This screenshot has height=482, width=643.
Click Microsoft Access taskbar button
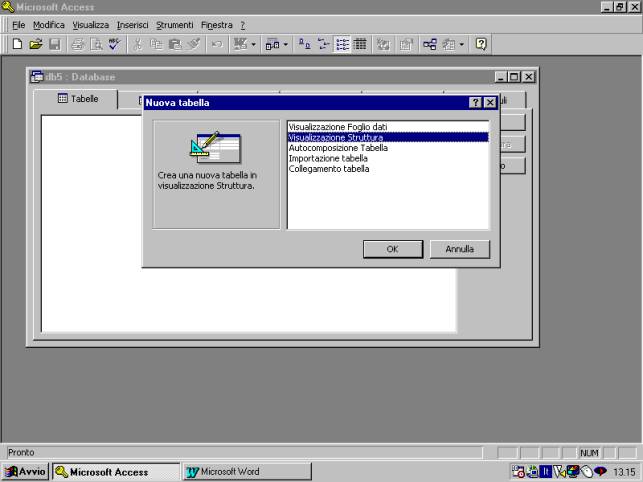[116, 472]
